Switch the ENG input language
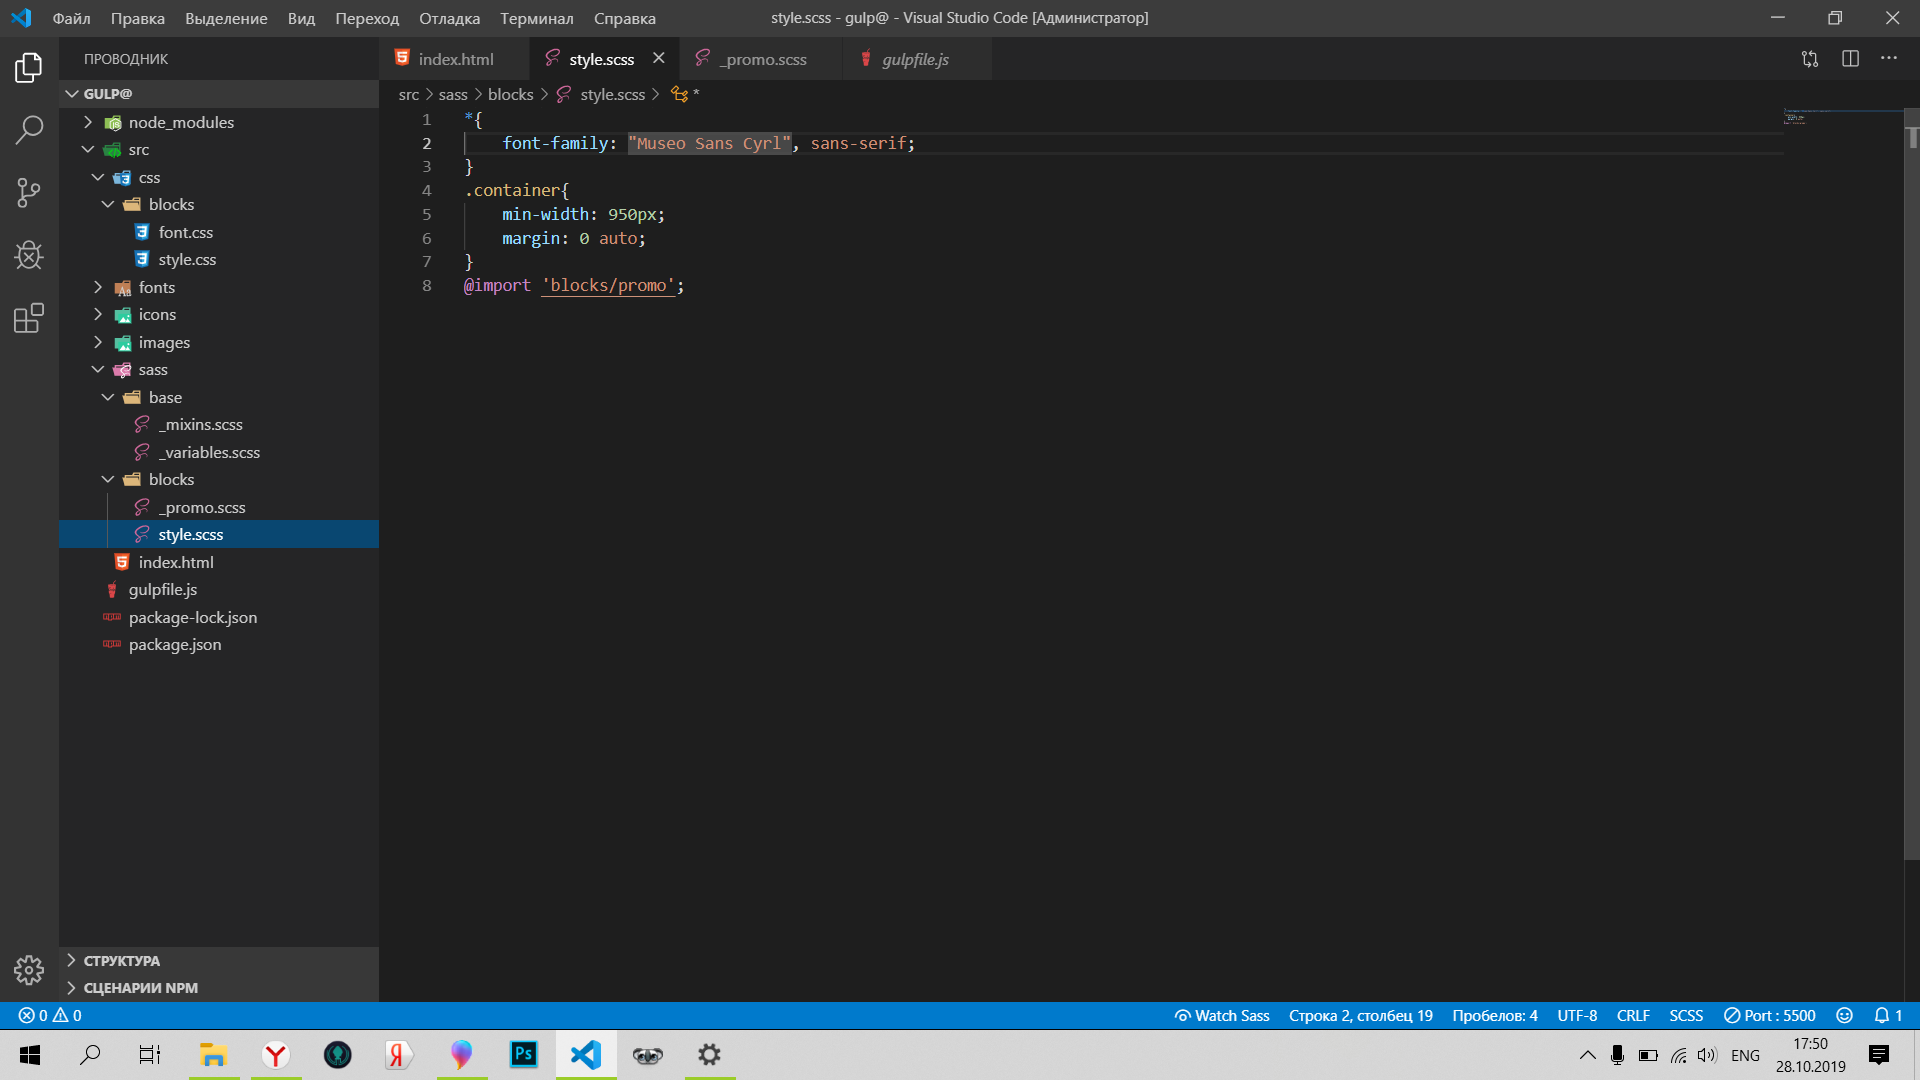 tap(1745, 1055)
